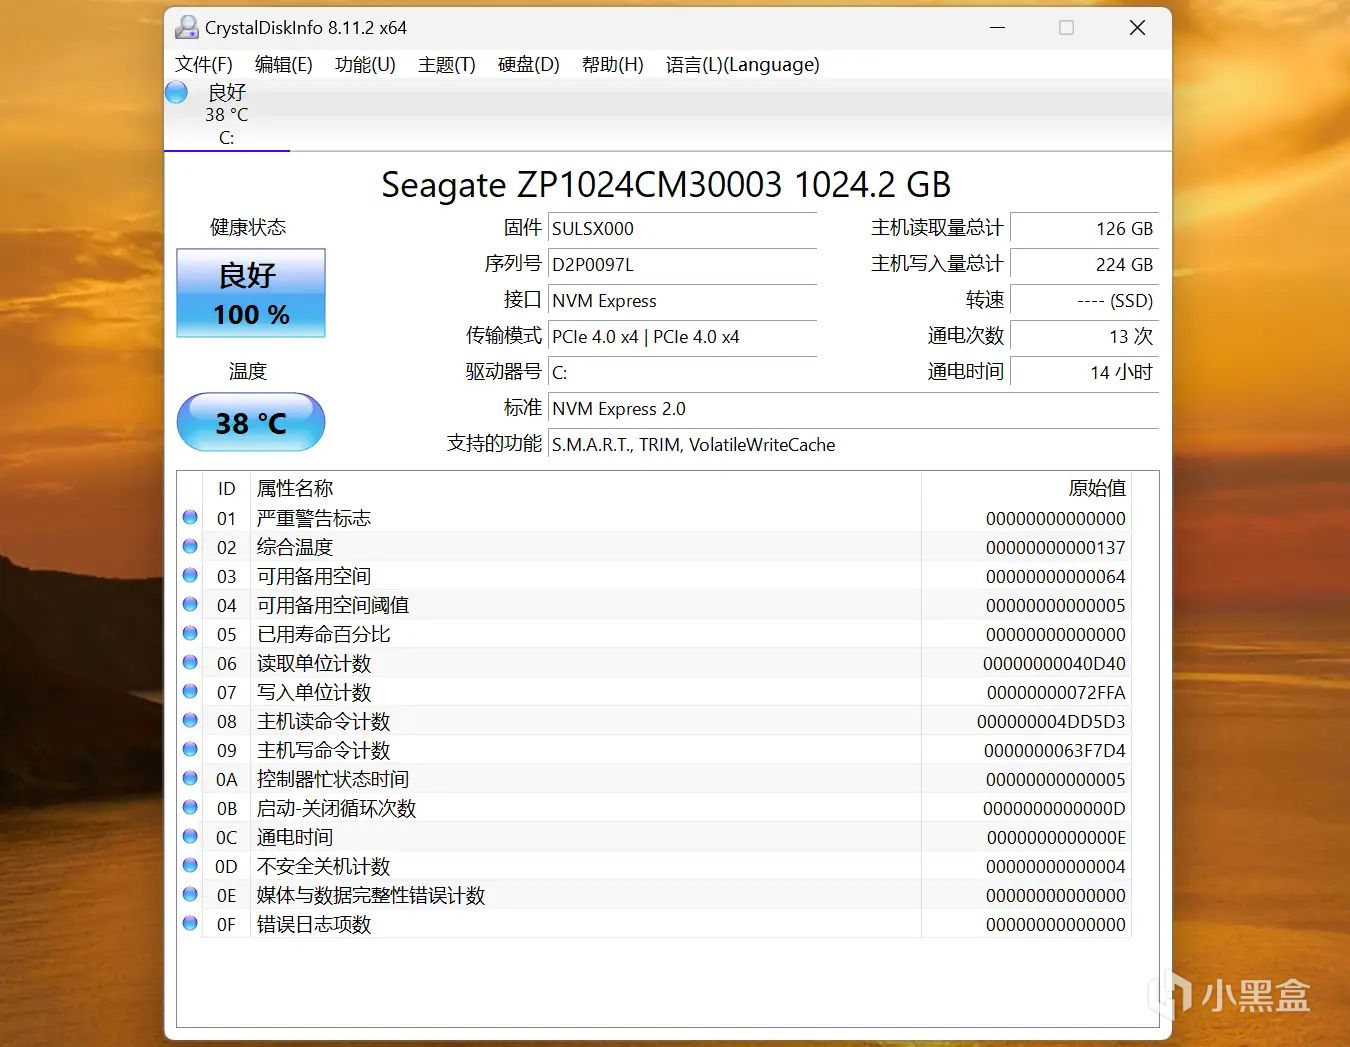Select the 写入单位计数 attribute row
This screenshot has width=1350, height=1047.
654,692
